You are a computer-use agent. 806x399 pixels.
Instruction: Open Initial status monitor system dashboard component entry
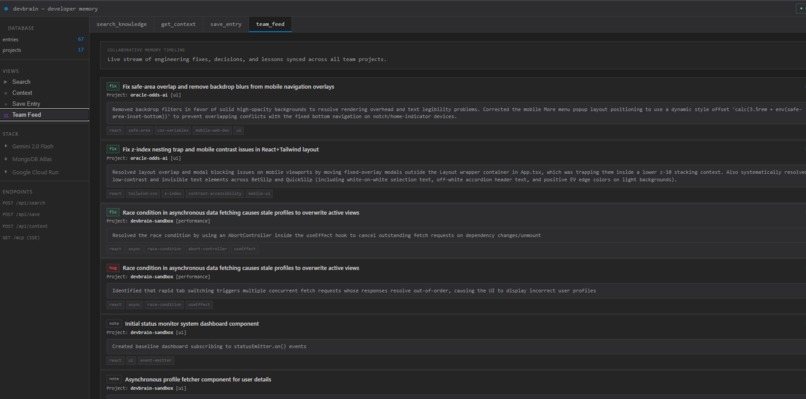click(x=192, y=324)
